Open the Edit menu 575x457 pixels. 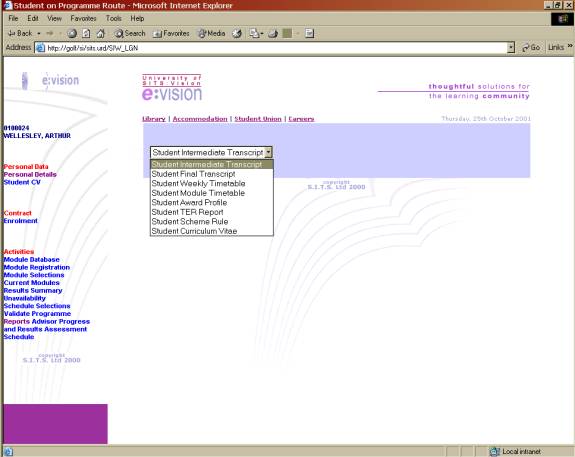(x=33, y=18)
